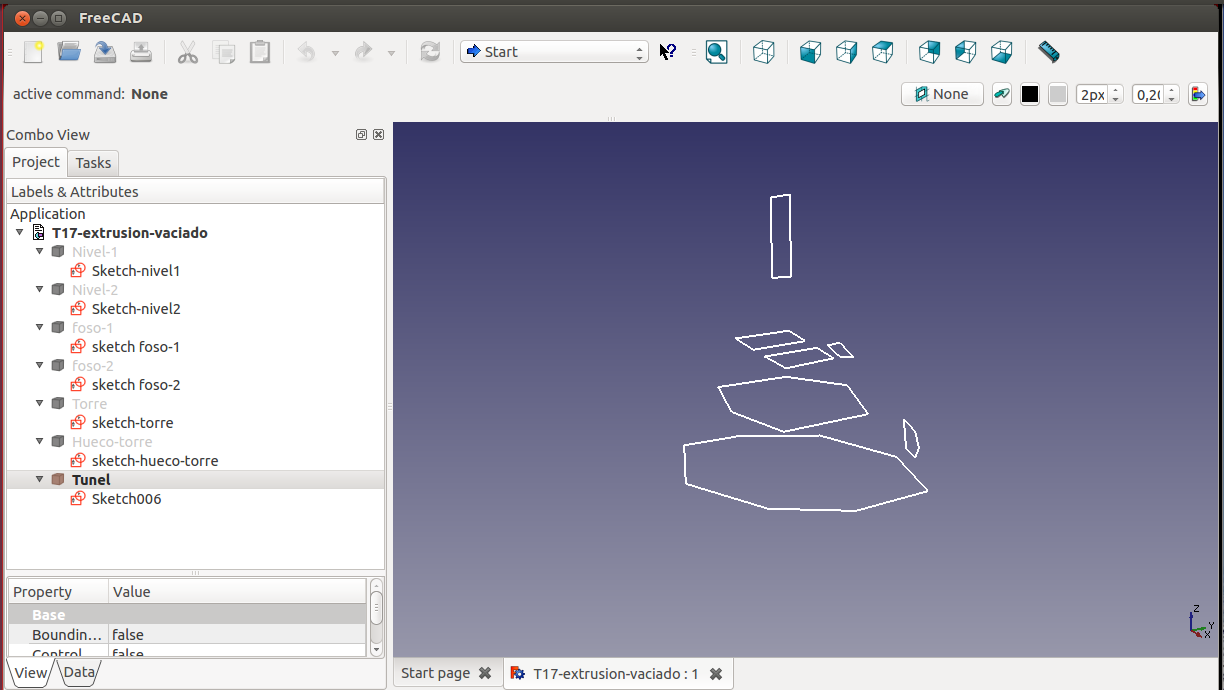Switch to the Tasks tab
The image size is (1224, 690).
(93, 163)
